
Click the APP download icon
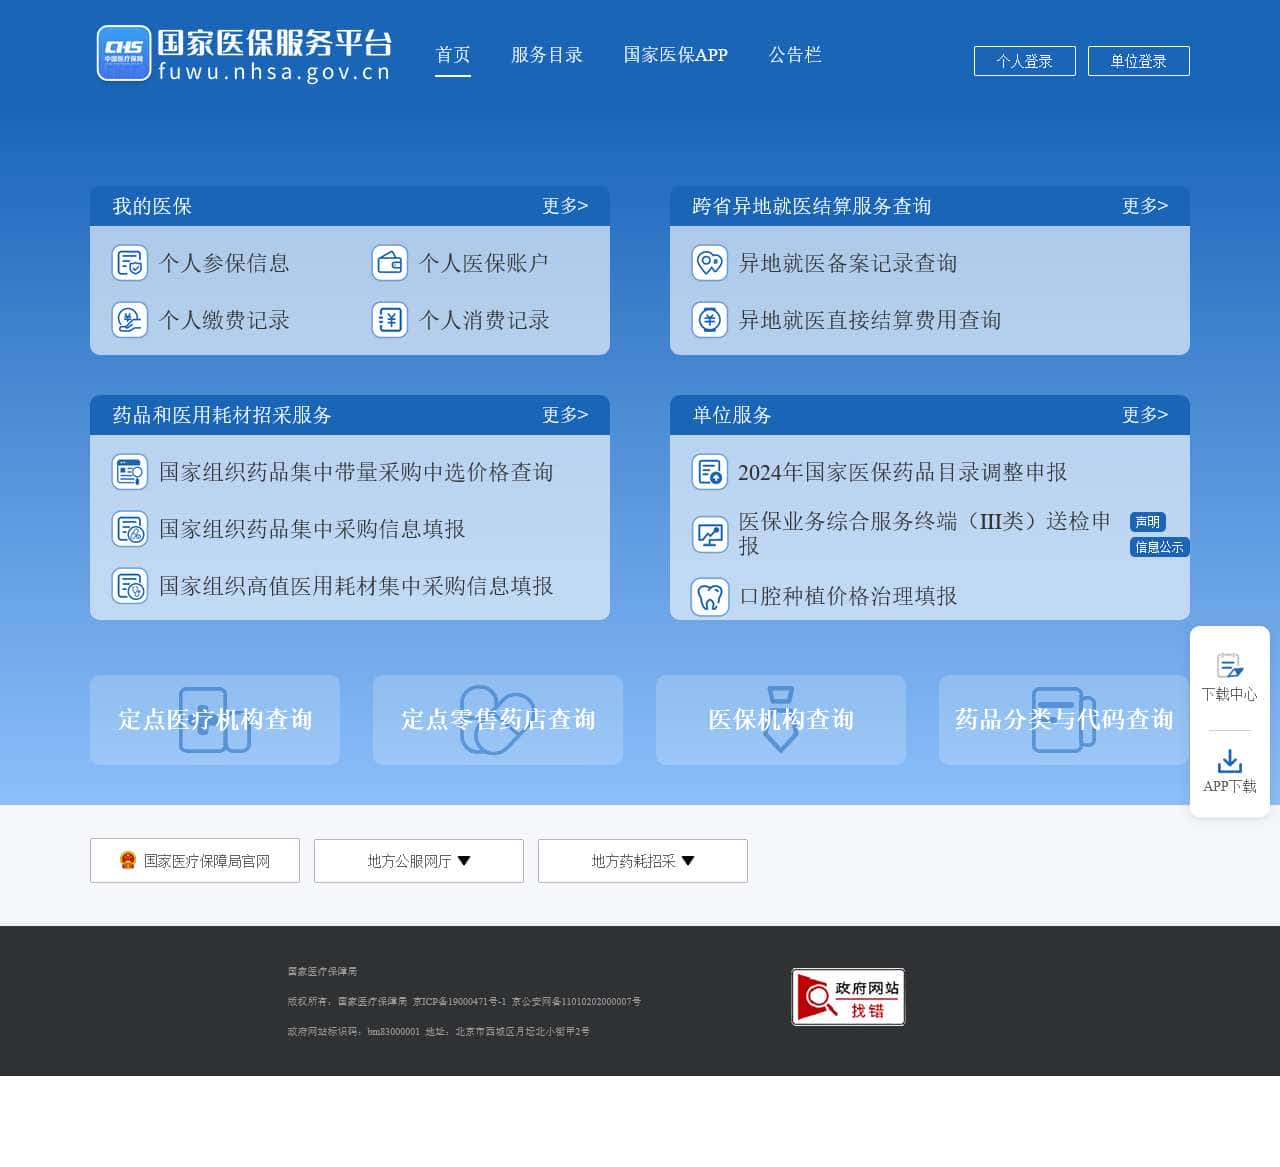(x=1229, y=762)
